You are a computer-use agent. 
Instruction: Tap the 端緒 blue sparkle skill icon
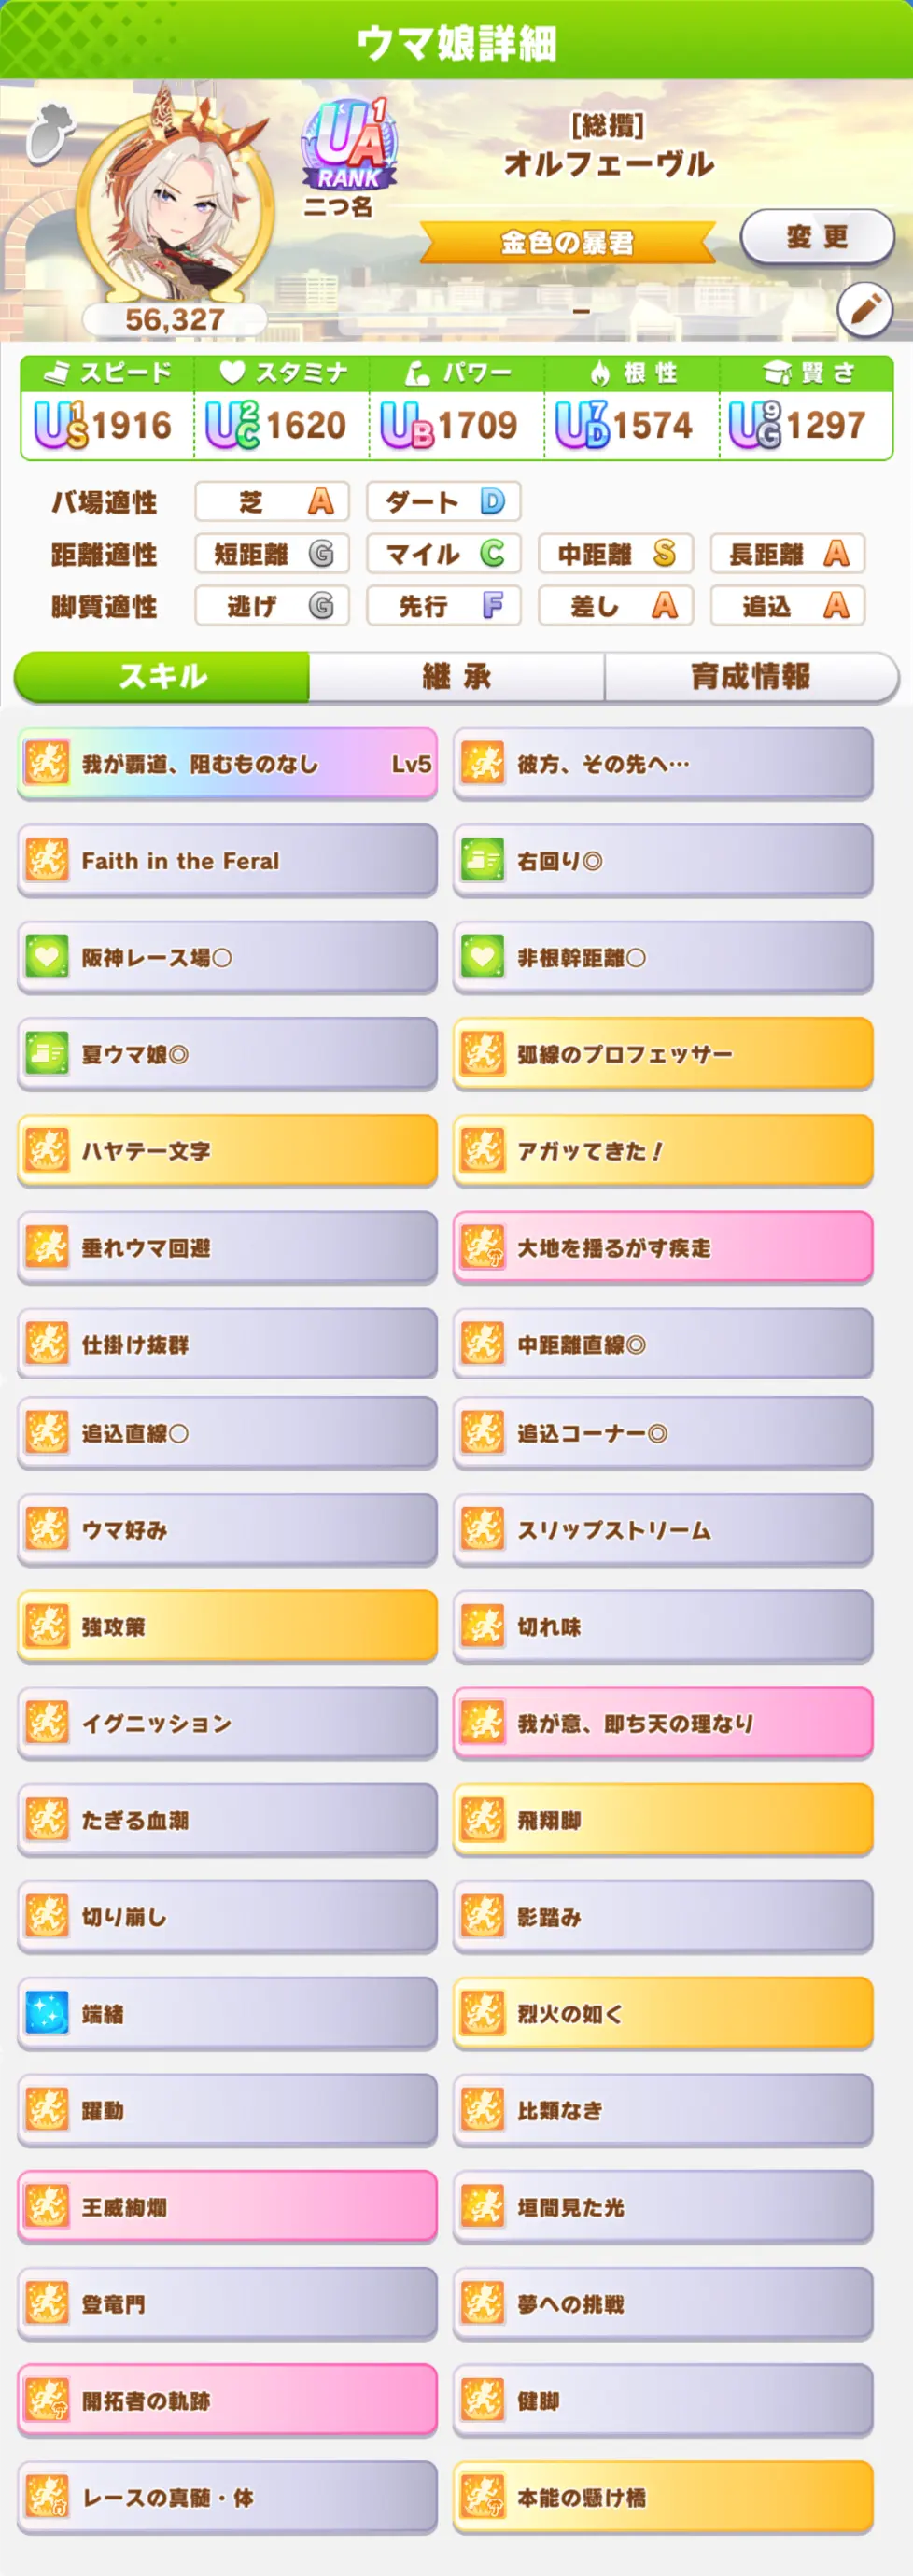tap(46, 2012)
